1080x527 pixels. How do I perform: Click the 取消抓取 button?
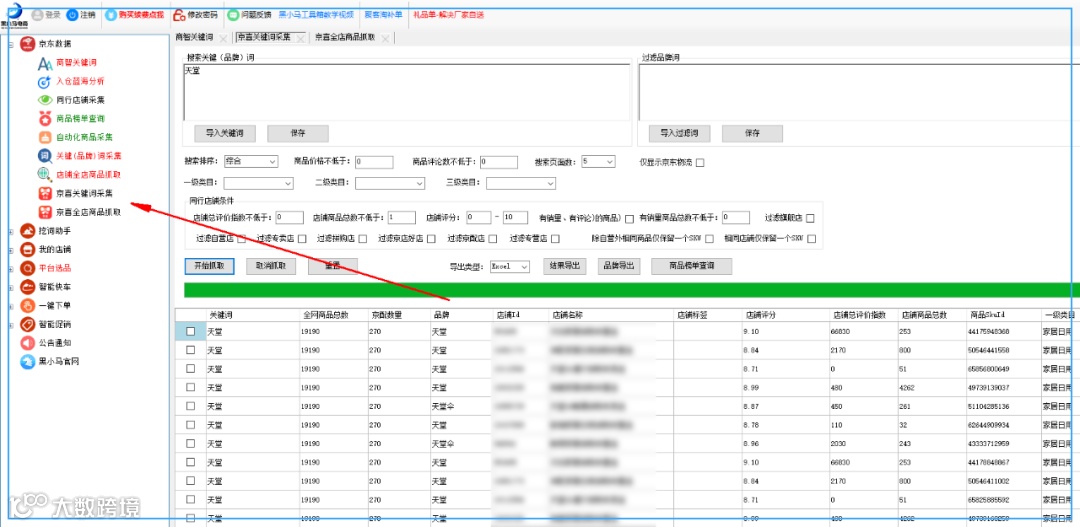coord(271,266)
